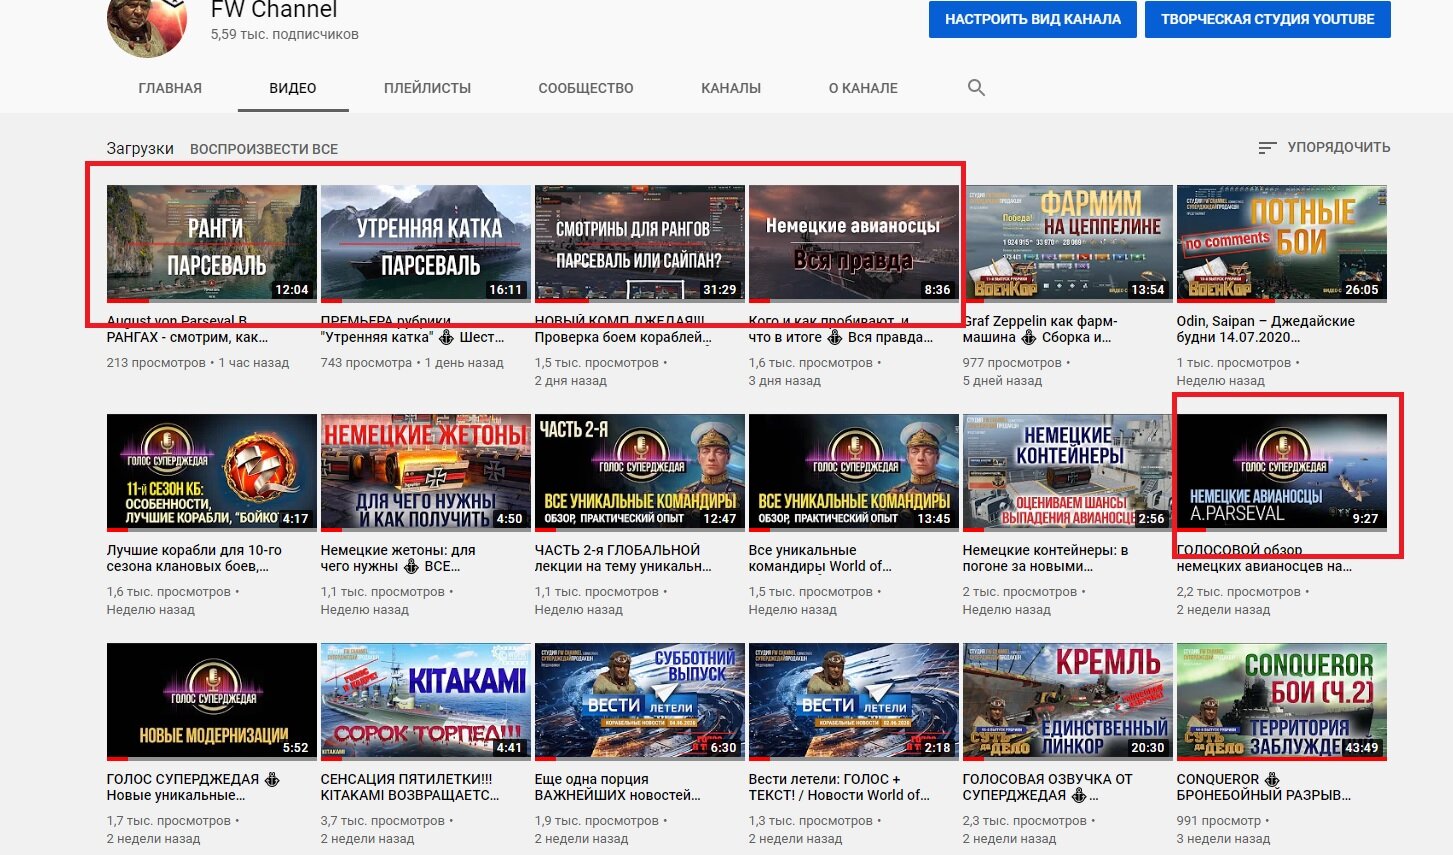
Task: Open the КАНАЛЫ tab
Action: [731, 88]
